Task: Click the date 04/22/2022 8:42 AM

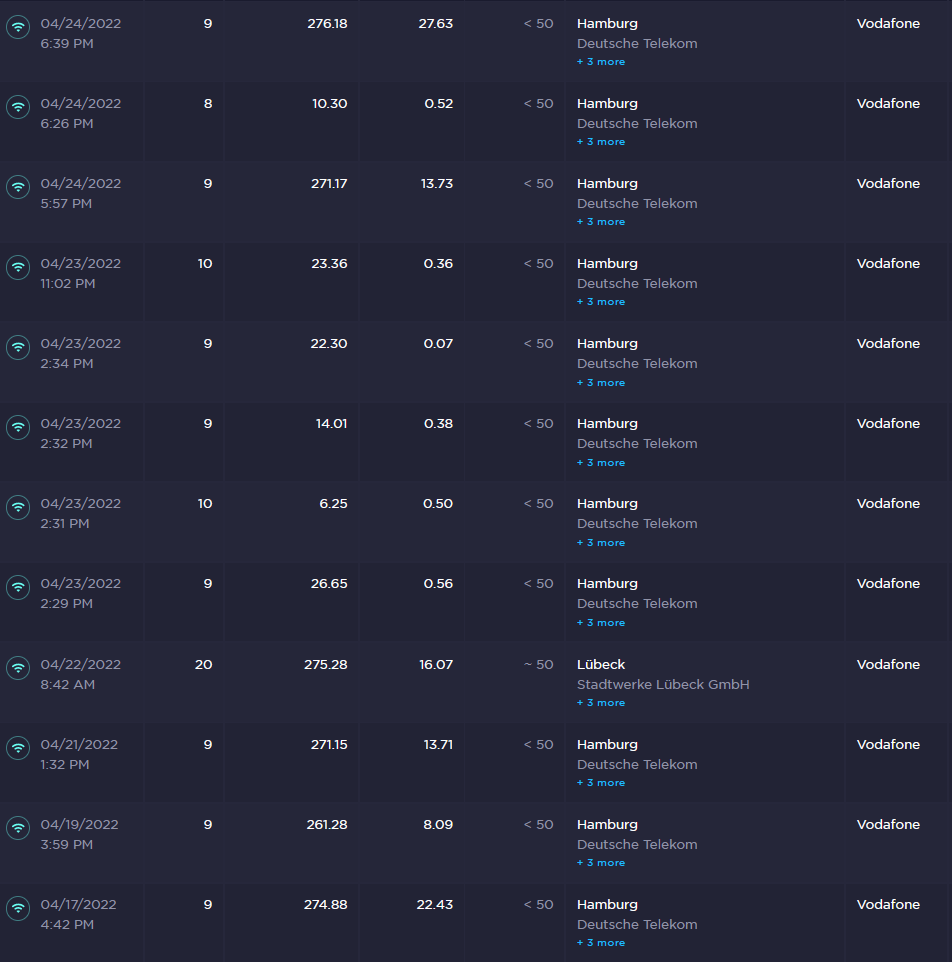Action: coord(80,675)
